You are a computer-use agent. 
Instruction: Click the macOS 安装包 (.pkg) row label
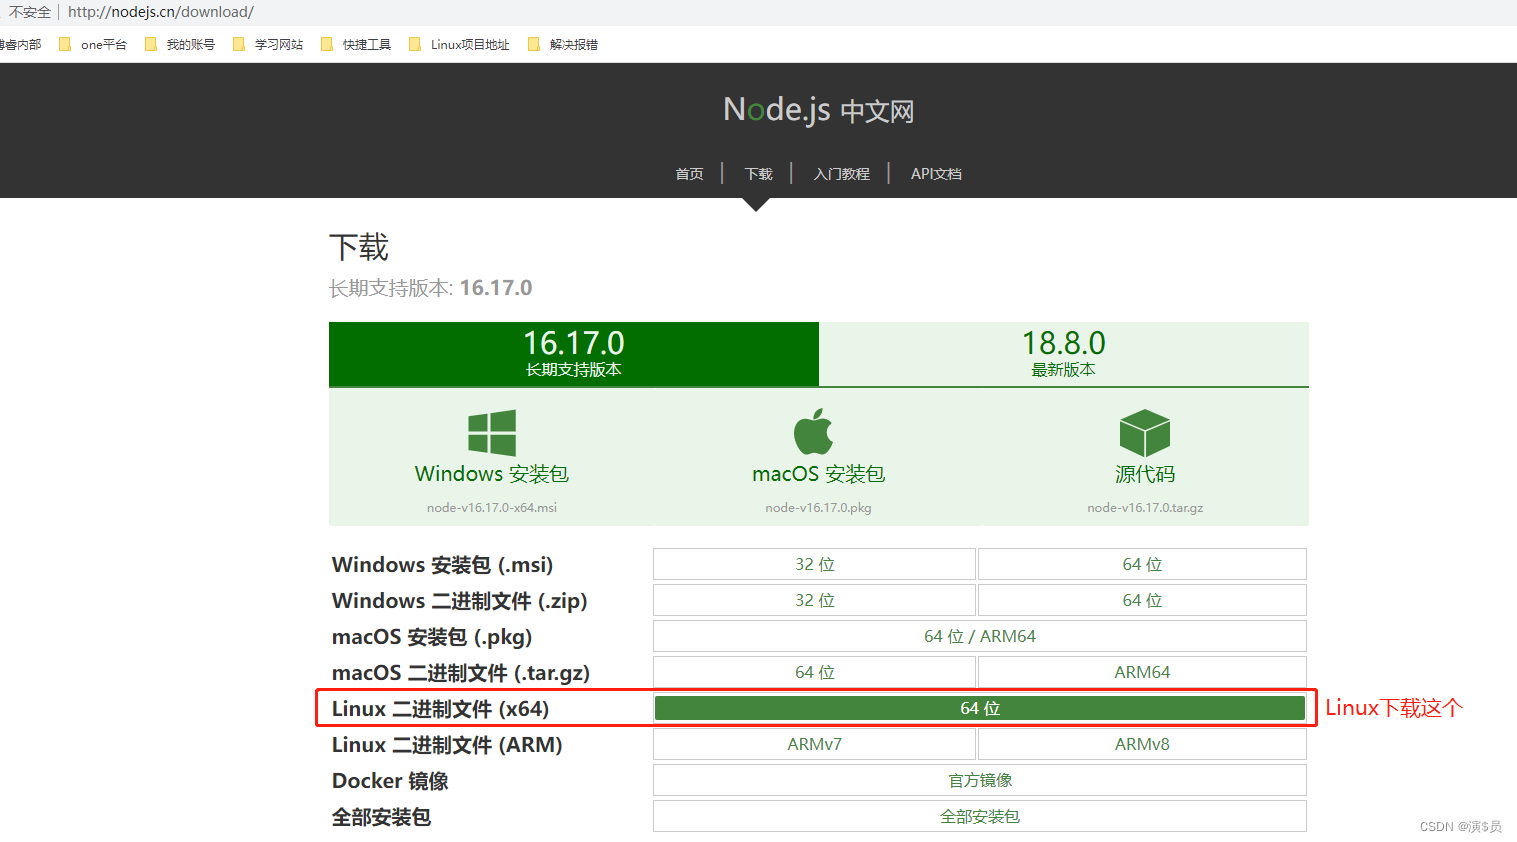click(432, 637)
